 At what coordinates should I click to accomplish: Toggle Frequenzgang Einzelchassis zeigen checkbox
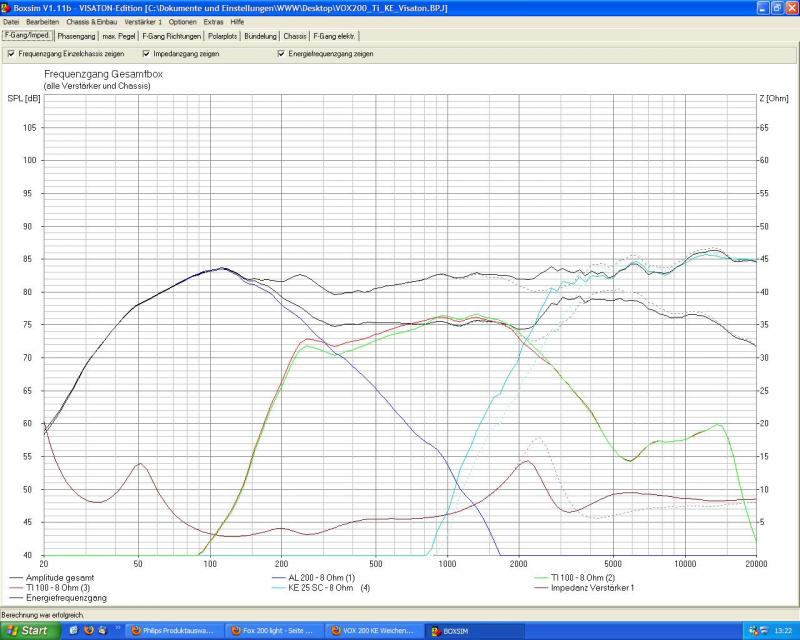click(x=11, y=54)
